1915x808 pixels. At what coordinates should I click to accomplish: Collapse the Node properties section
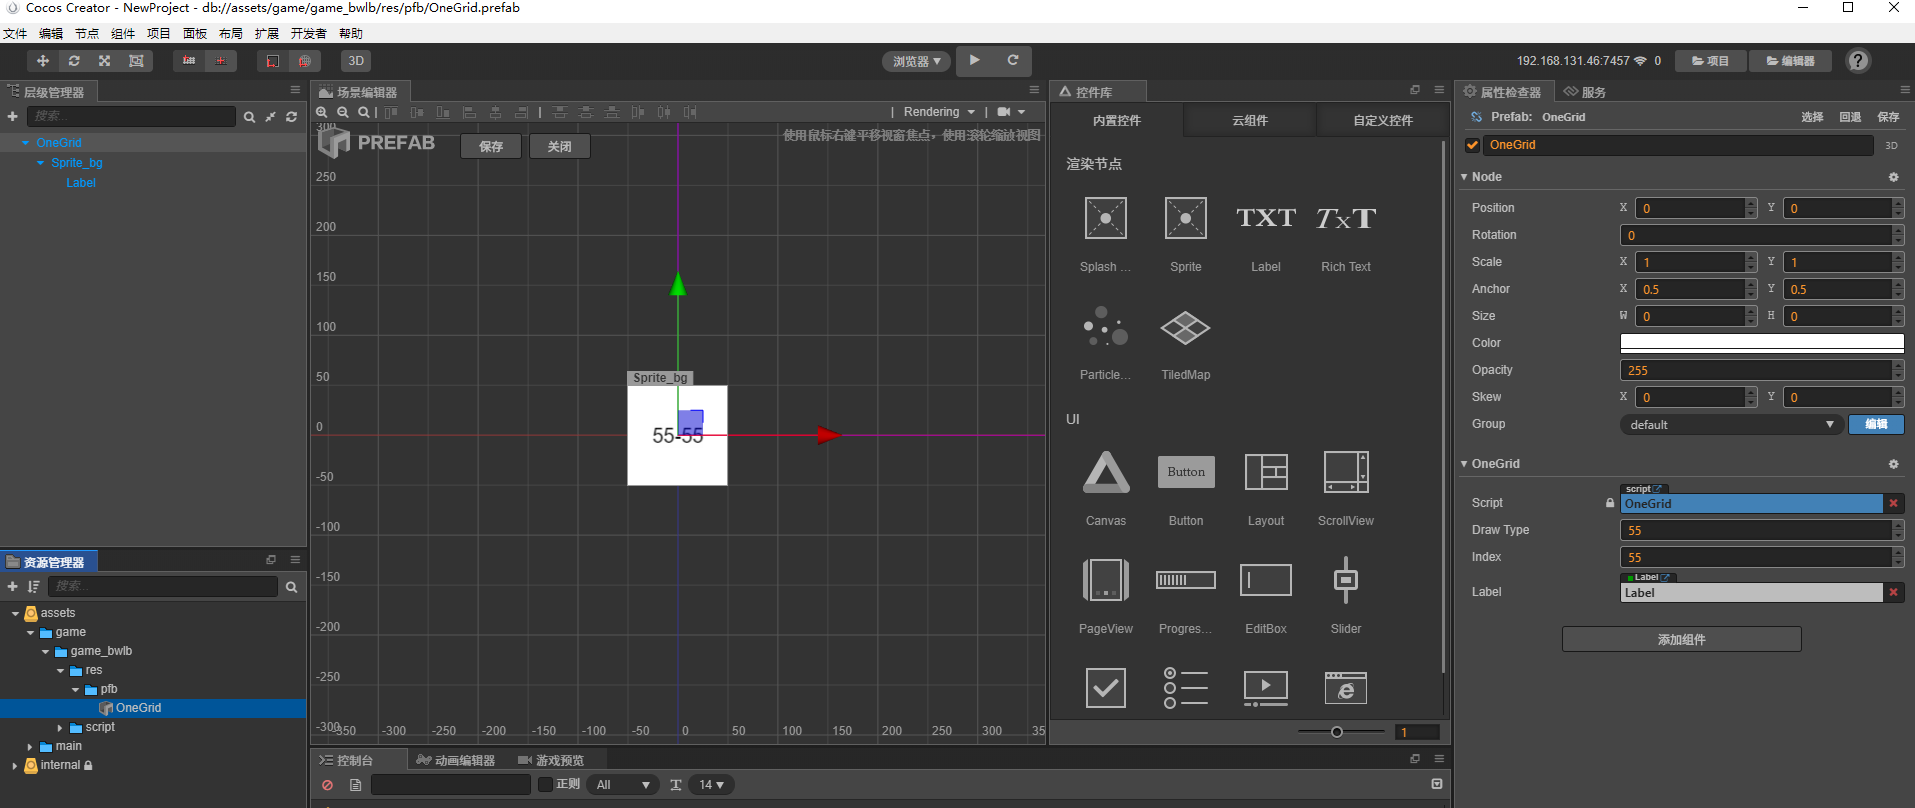[x=1464, y=177]
